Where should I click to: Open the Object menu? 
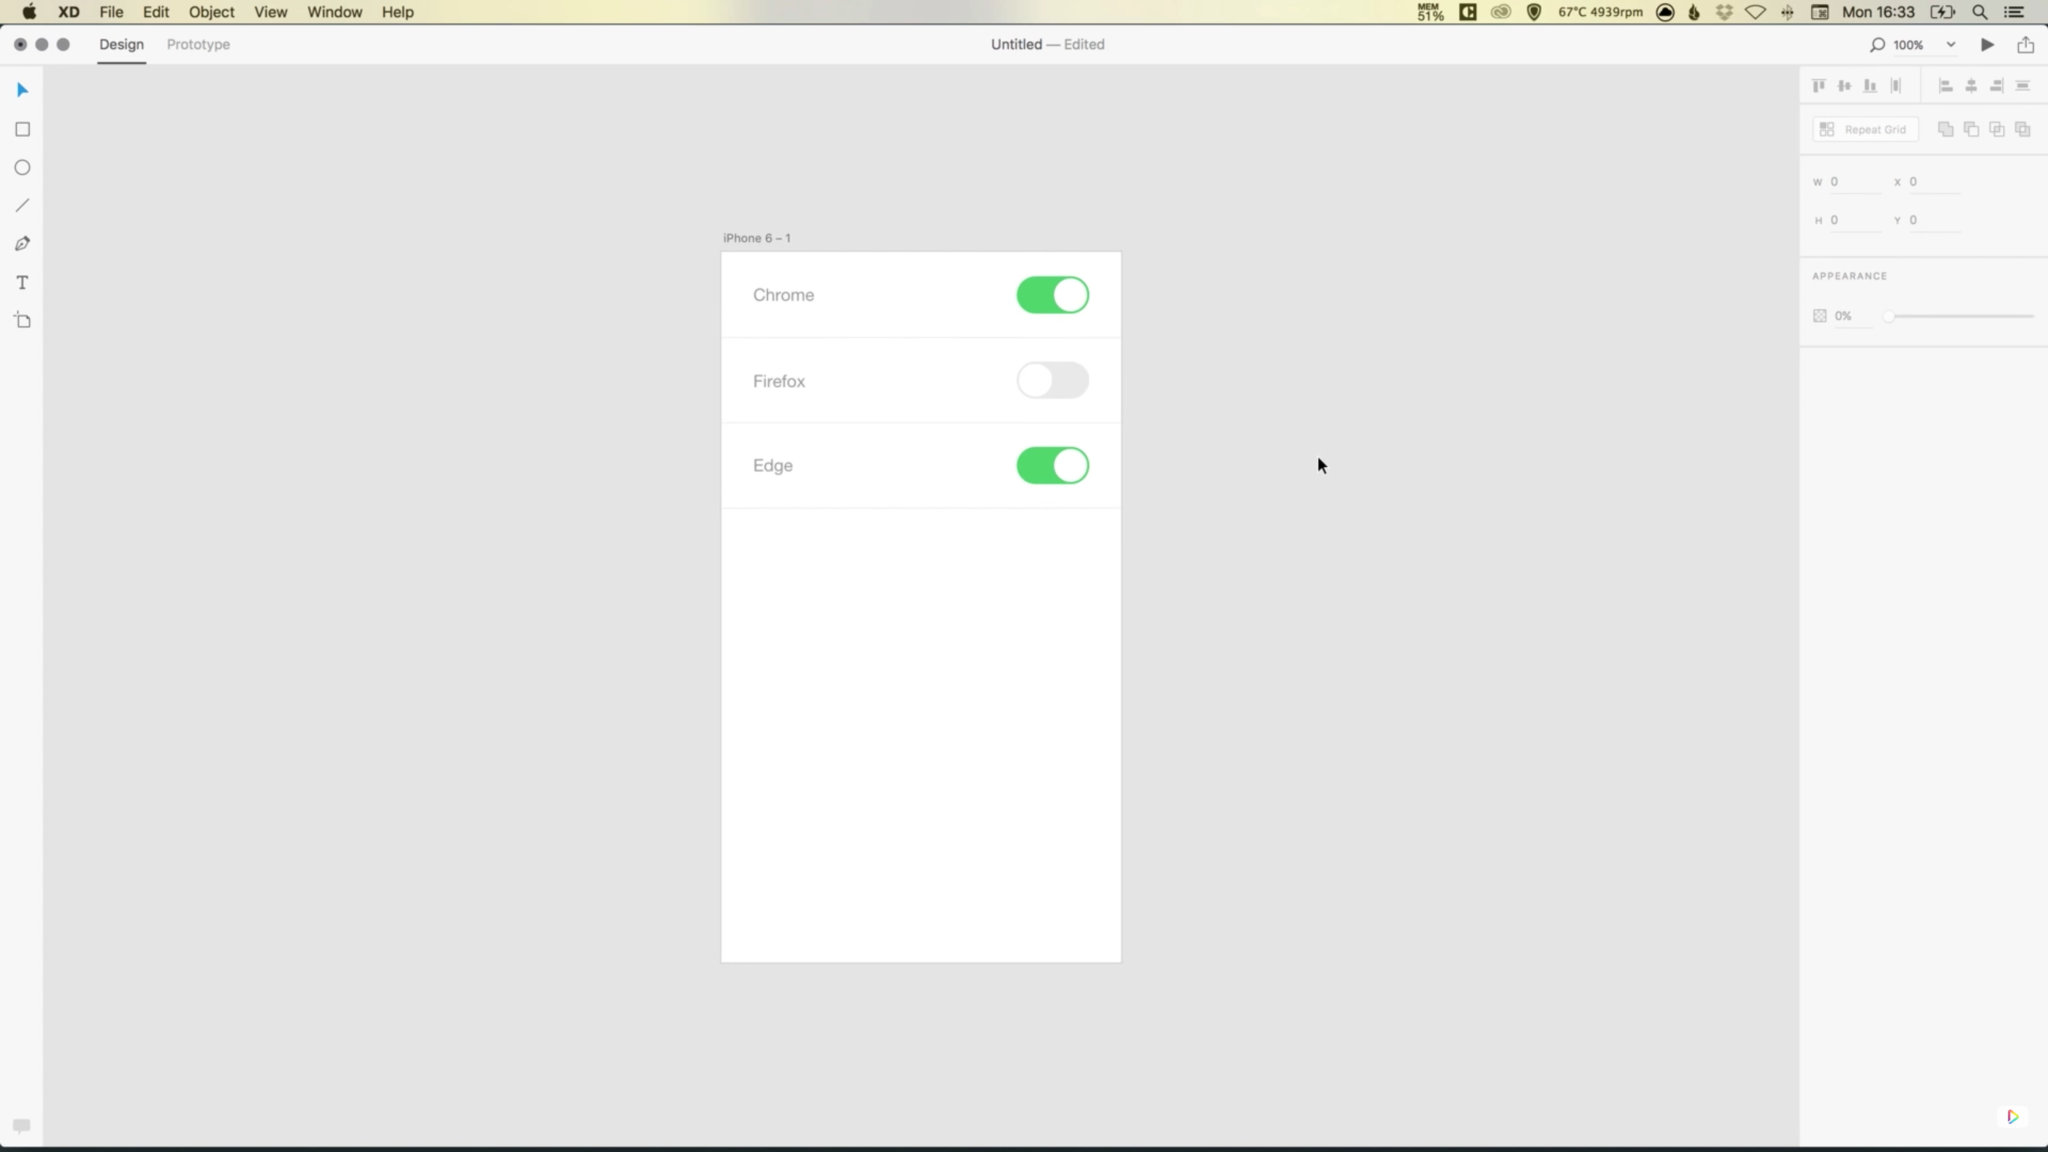[211, 12]
